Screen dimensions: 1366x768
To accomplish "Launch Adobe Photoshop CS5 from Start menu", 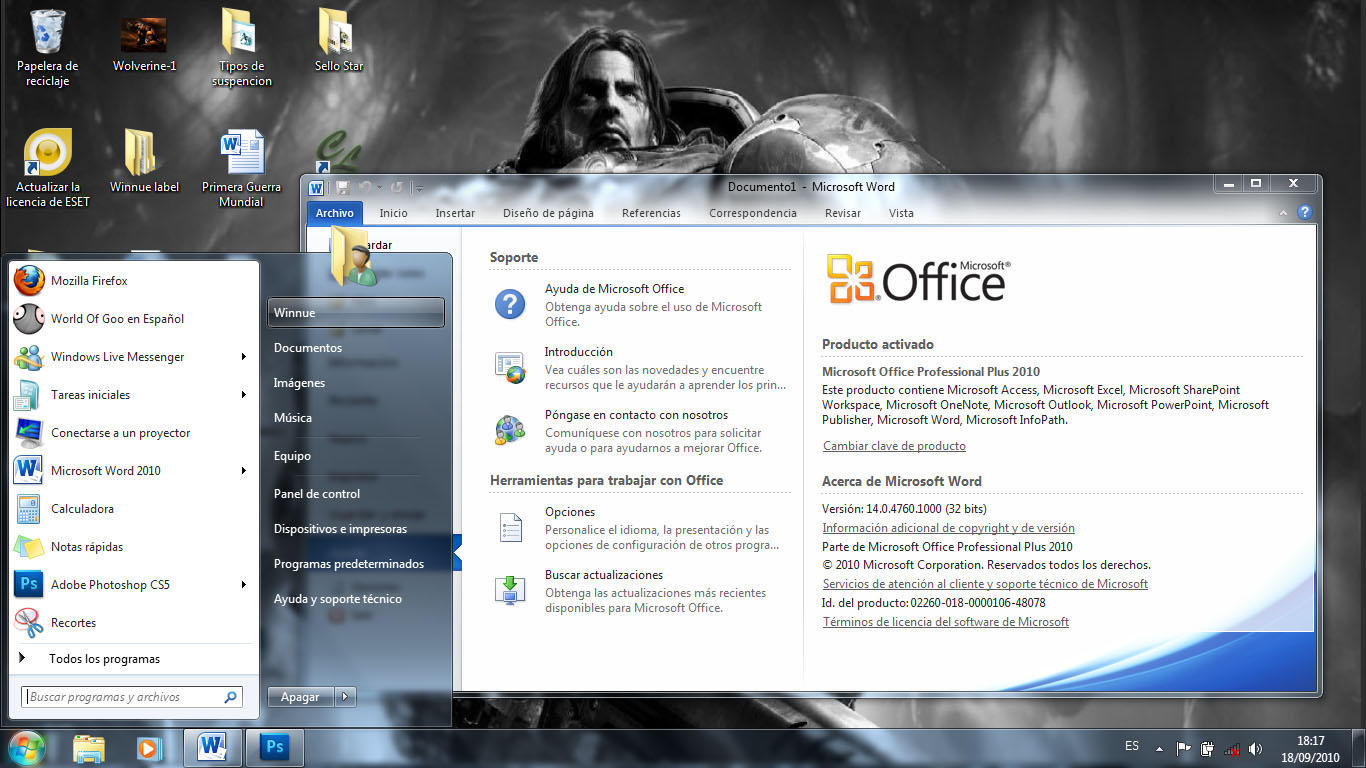I will [x=133, y=585].
